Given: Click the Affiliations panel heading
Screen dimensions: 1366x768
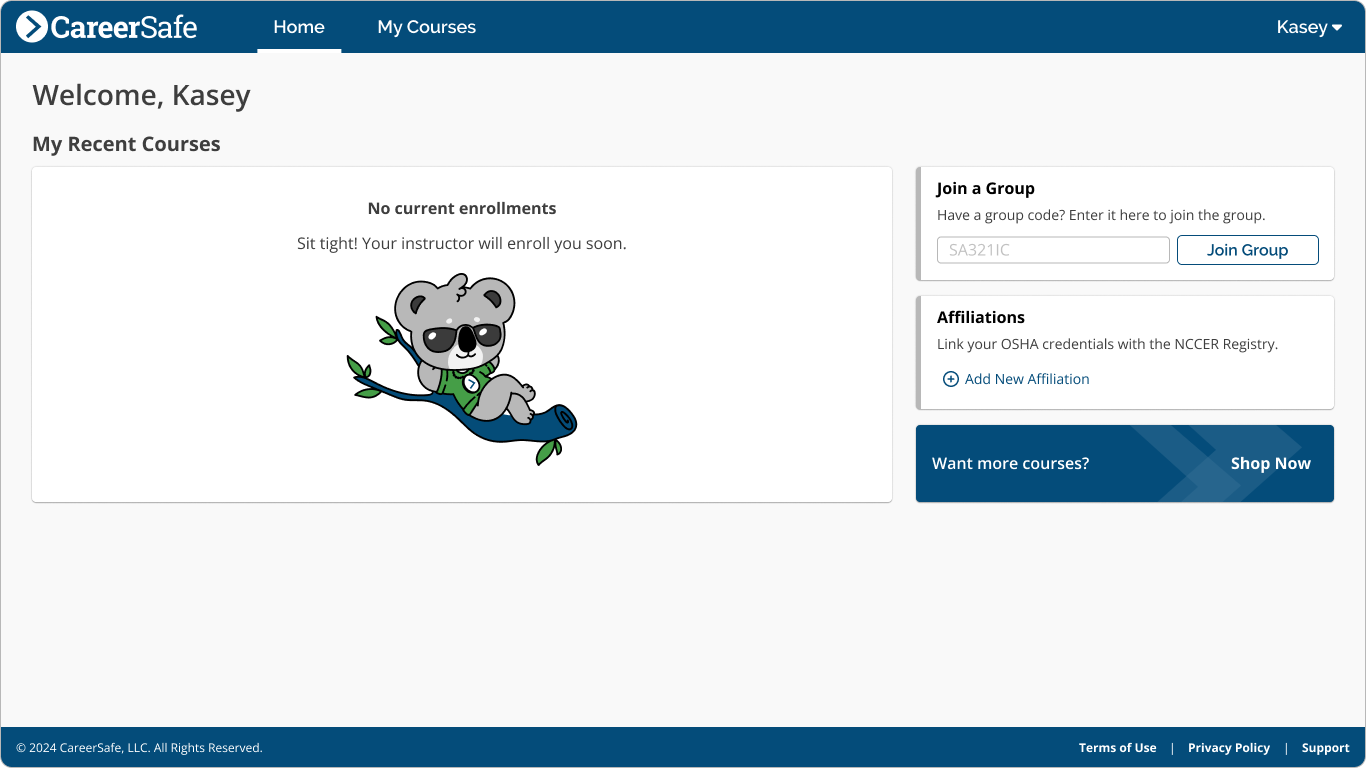Looking at the screenshot, I should (x=981, y=317).
